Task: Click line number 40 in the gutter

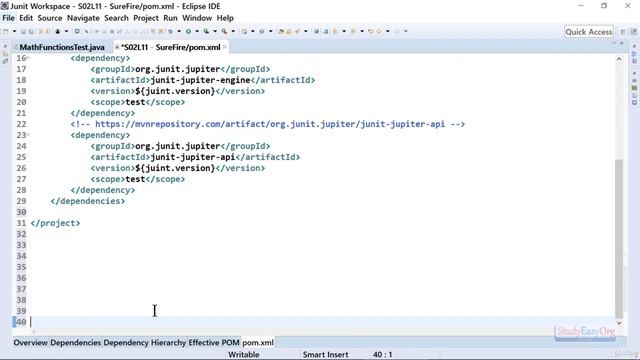Action: coord(21,322)
